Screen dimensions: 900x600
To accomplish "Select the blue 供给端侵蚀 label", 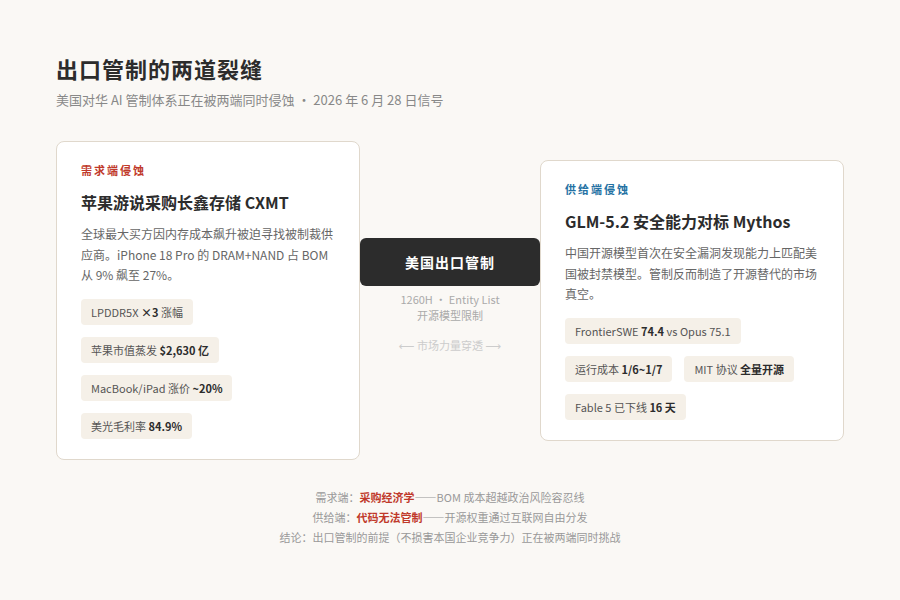I will [x=596, y=189].
